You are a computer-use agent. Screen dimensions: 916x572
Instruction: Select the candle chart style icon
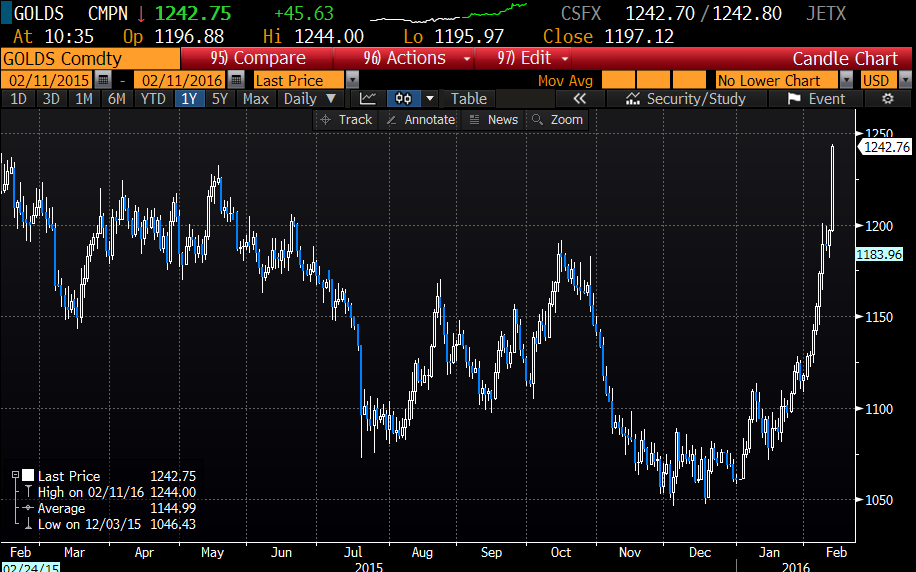coord(404,98)
